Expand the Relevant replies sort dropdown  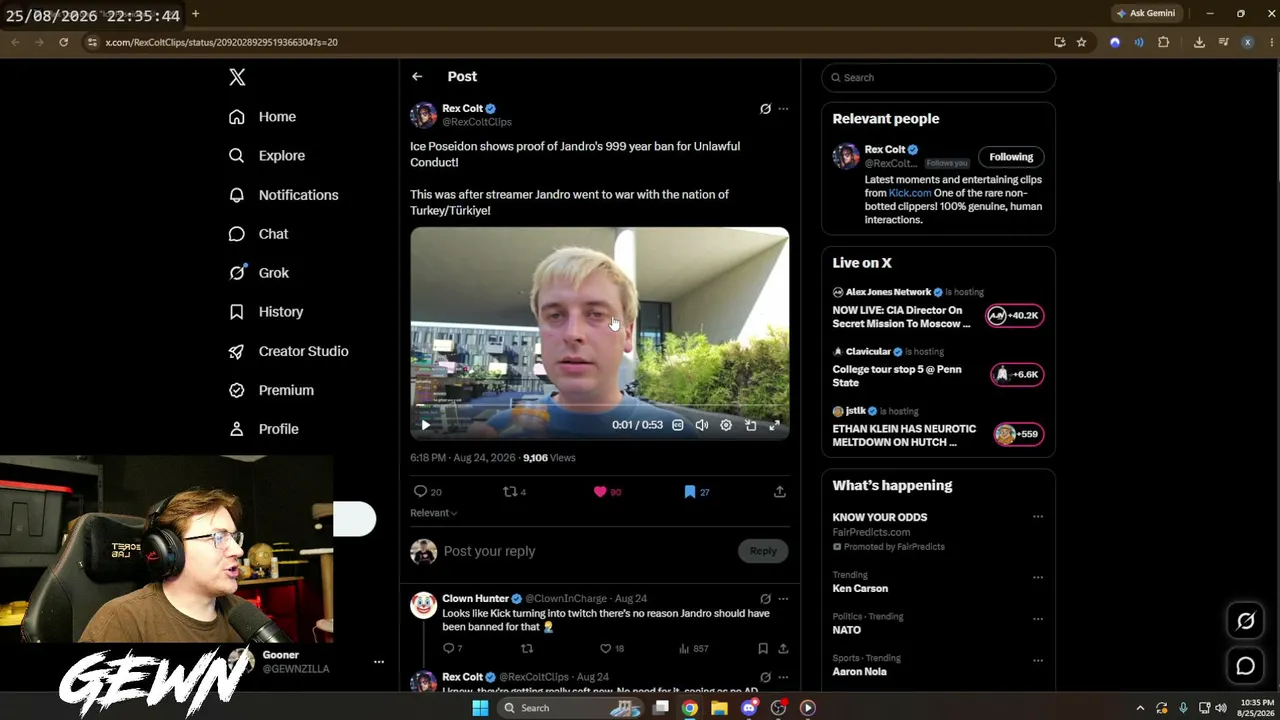tap(434, 513)
